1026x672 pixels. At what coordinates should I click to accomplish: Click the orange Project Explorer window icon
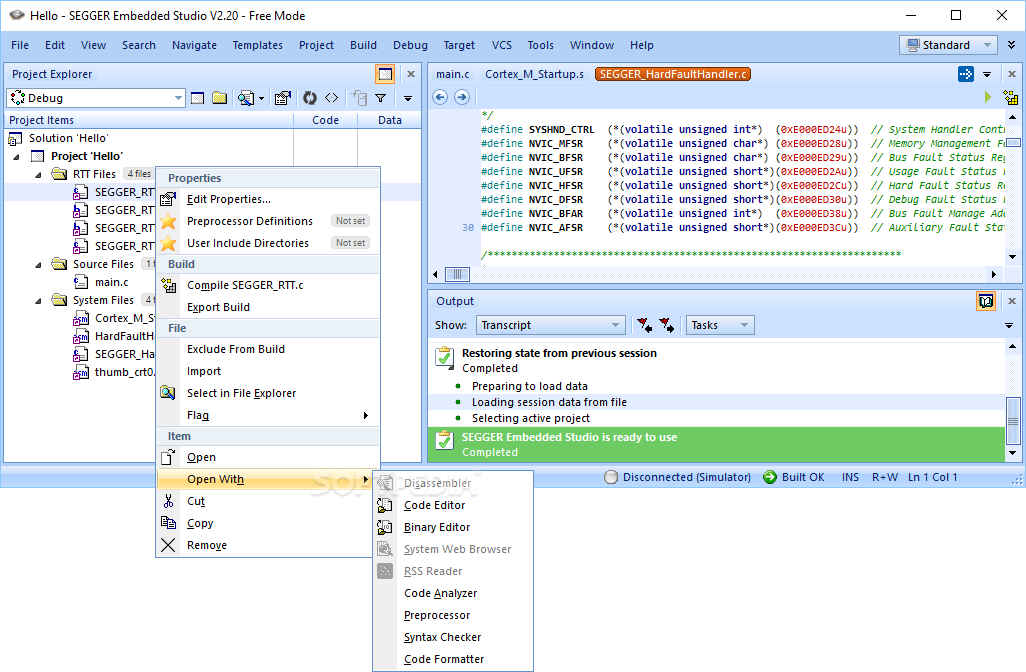coord(385,74)
